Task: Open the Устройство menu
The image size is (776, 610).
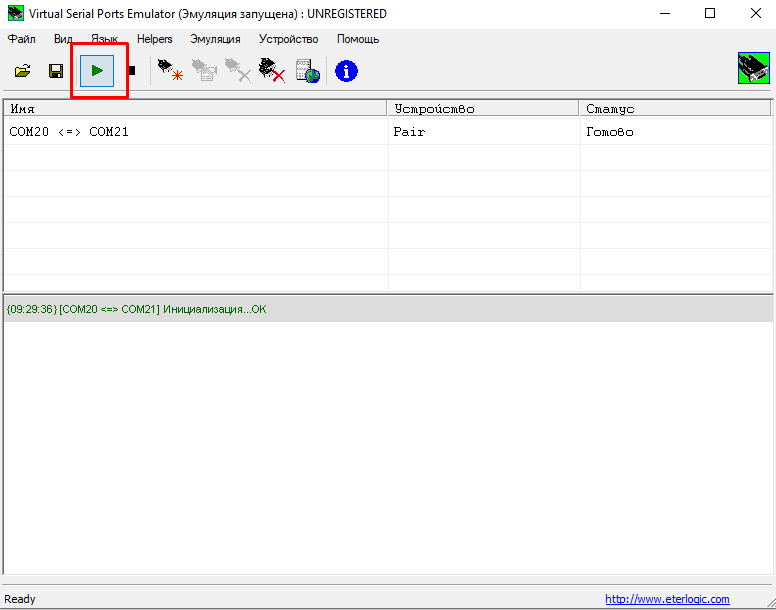Action: coord(289,39)
